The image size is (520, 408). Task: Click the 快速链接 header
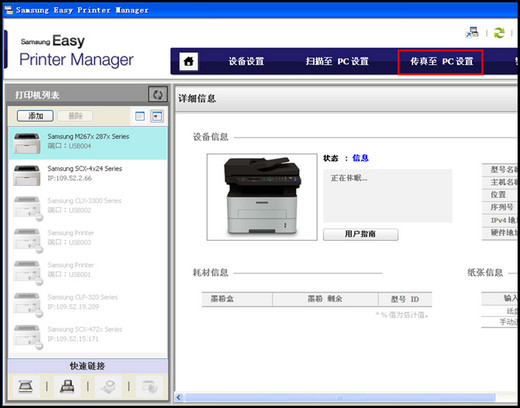(88, 366)
